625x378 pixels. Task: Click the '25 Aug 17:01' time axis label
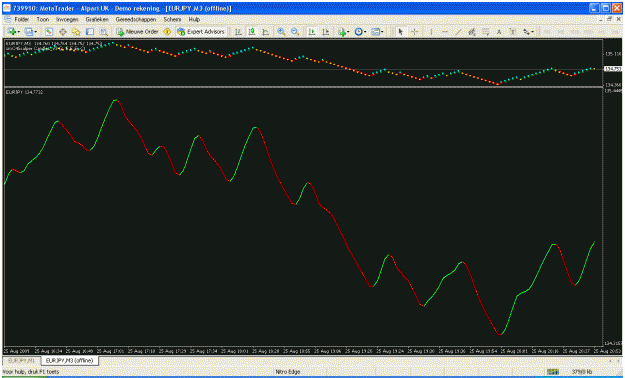tap(110, 351)
